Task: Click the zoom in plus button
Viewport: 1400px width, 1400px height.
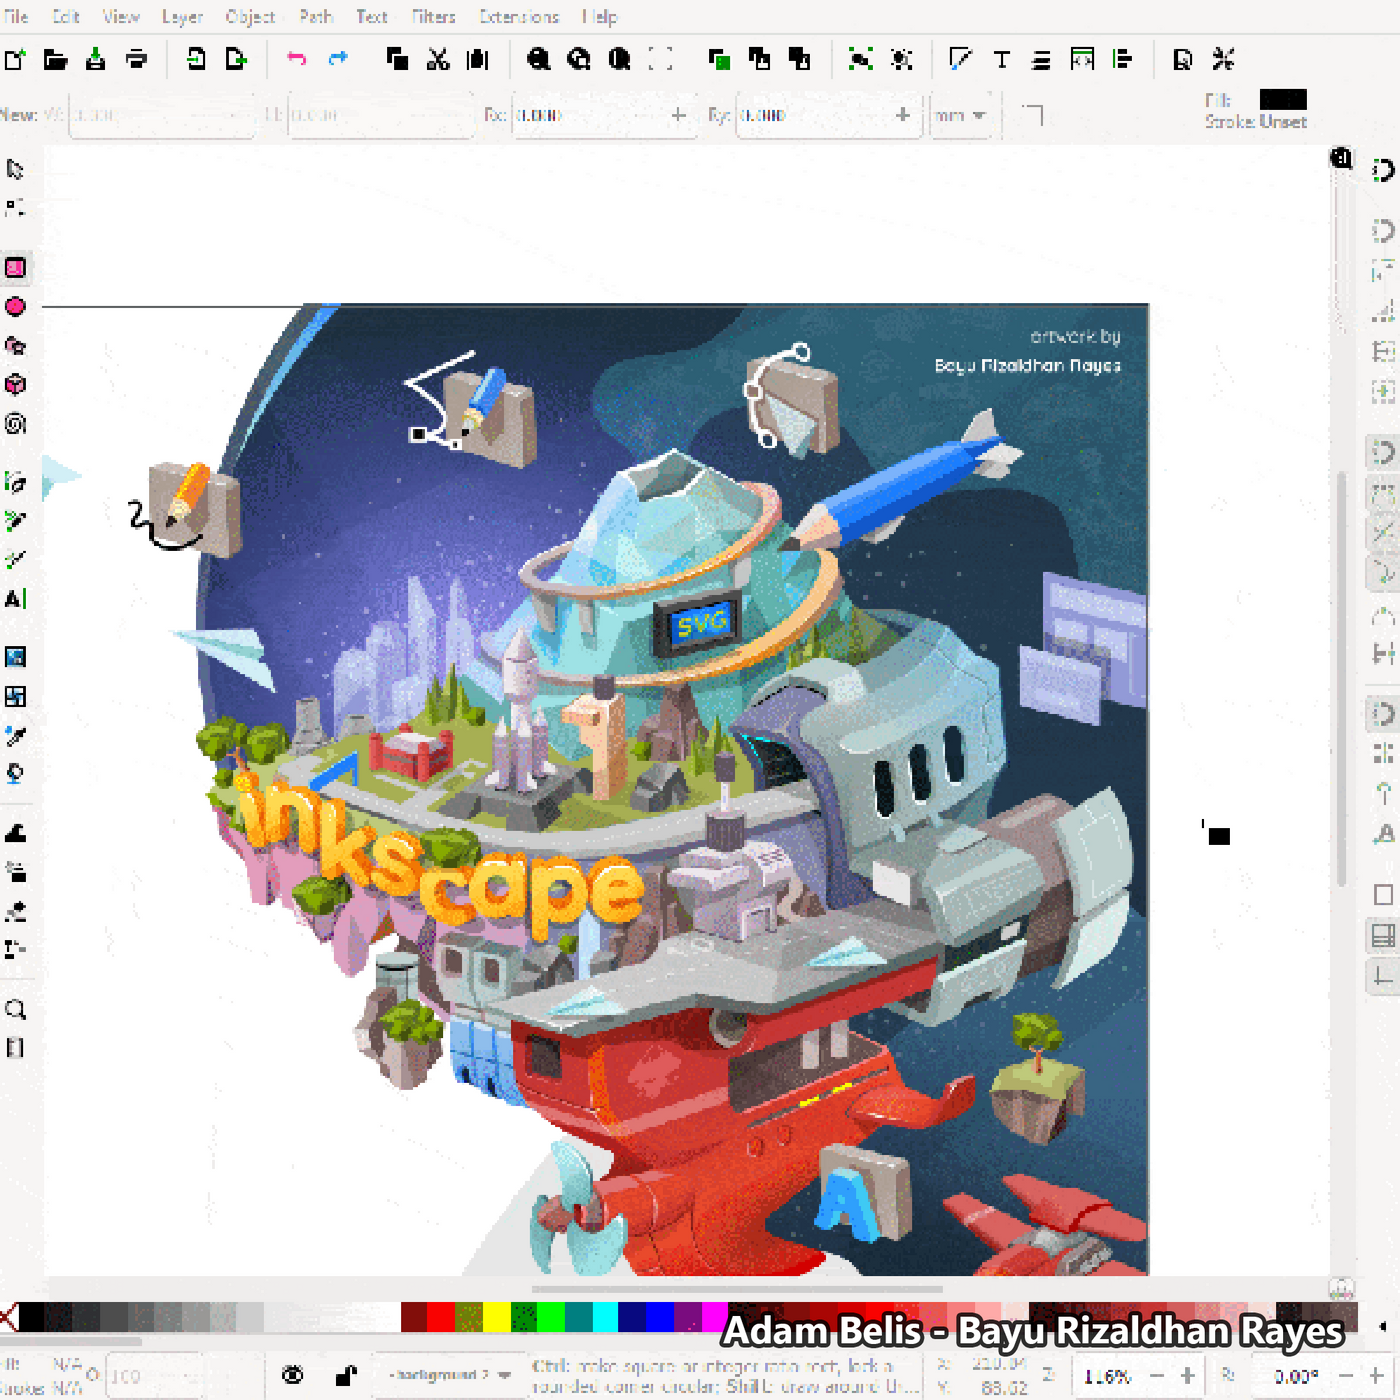Action: pos(1188,1374)
